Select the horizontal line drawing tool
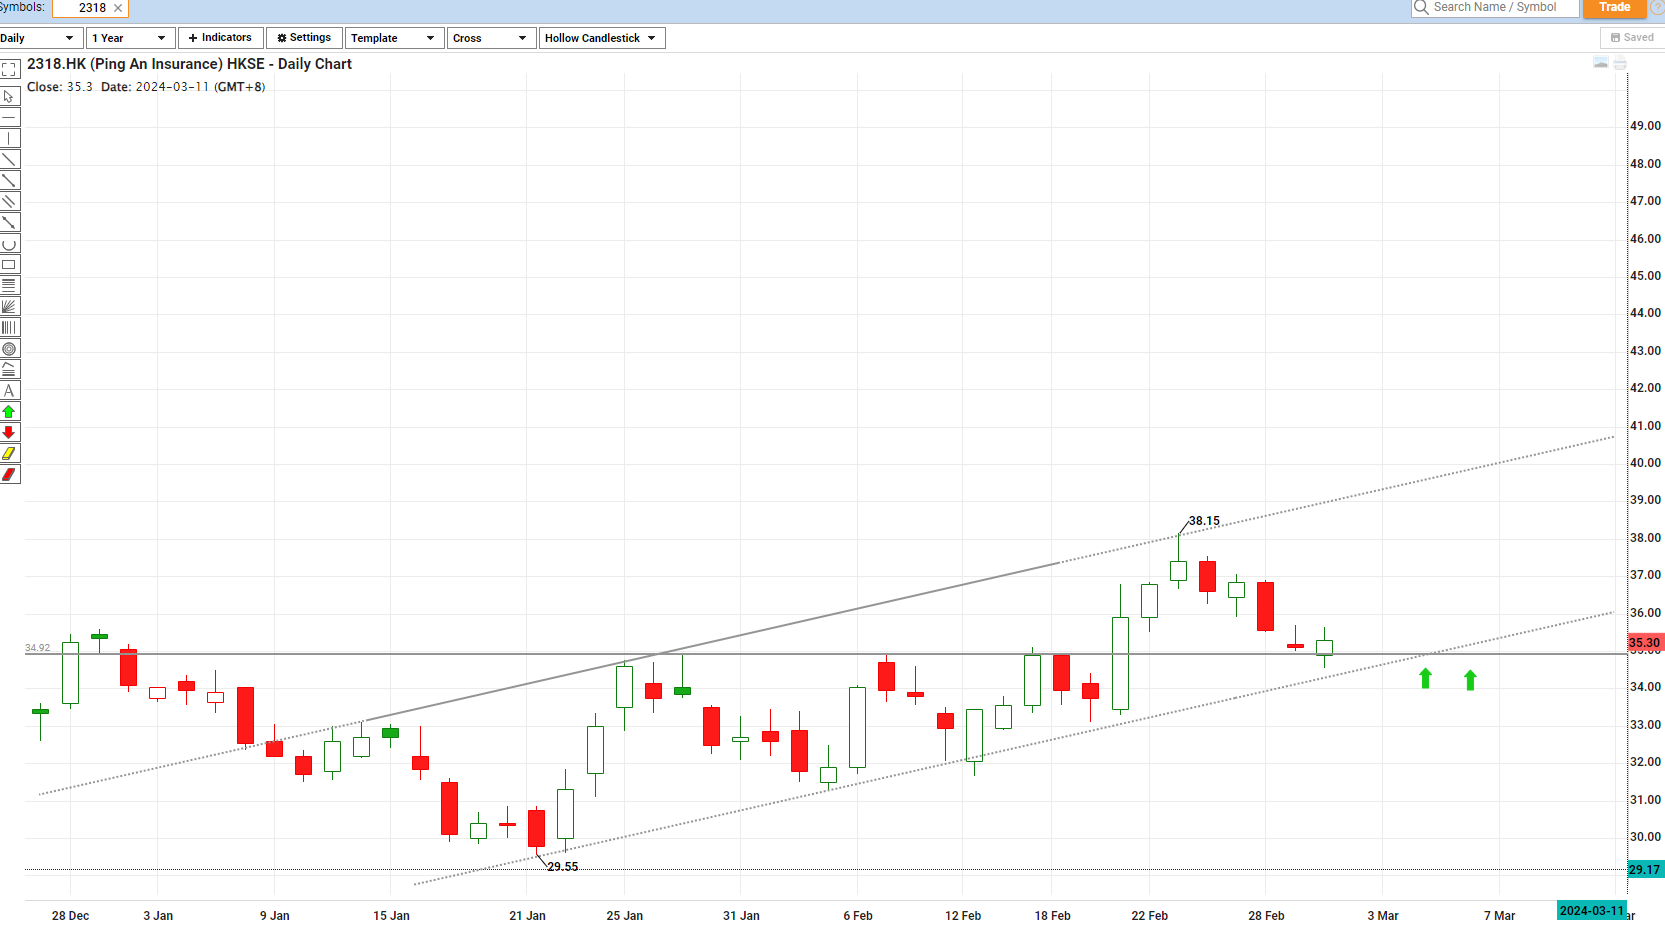The width and height of the screenshot is (1665, 929). pyautogui.click(x=10, y=117)
